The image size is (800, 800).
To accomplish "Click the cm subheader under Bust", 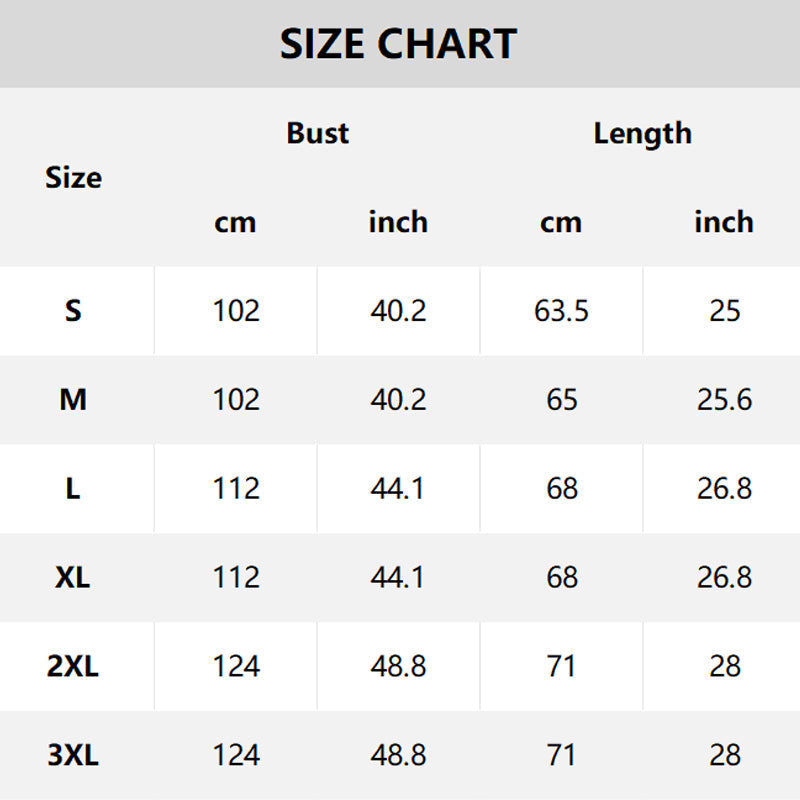I will click(x=235, y=222).
